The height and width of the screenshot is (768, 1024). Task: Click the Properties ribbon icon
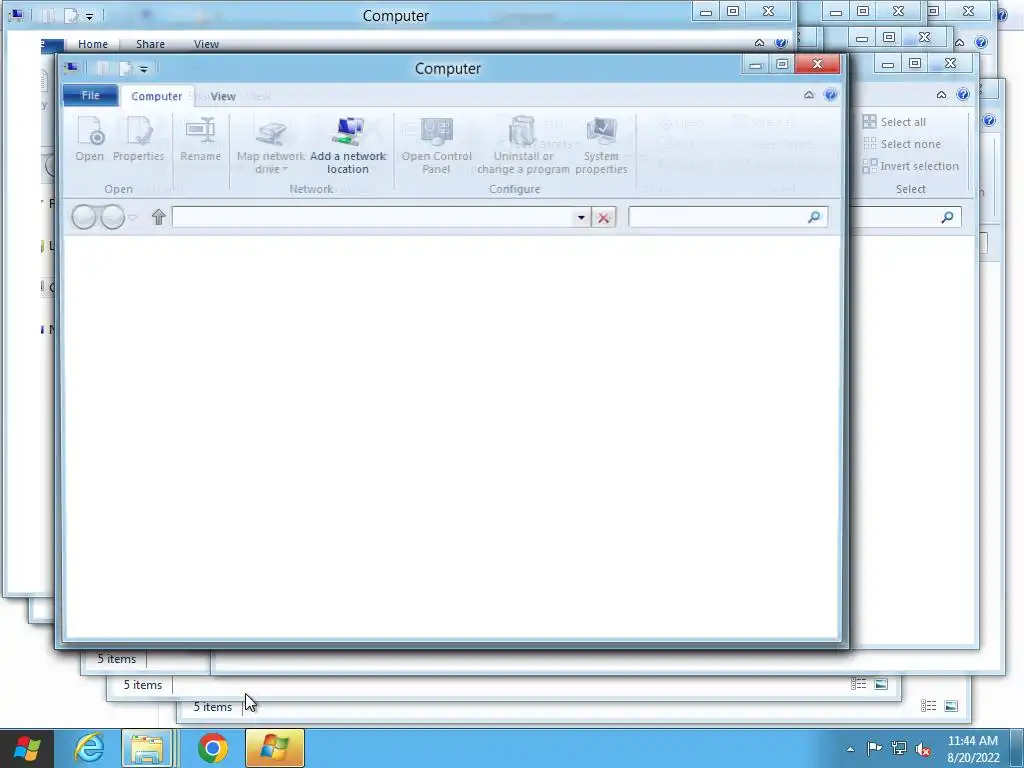138,139
